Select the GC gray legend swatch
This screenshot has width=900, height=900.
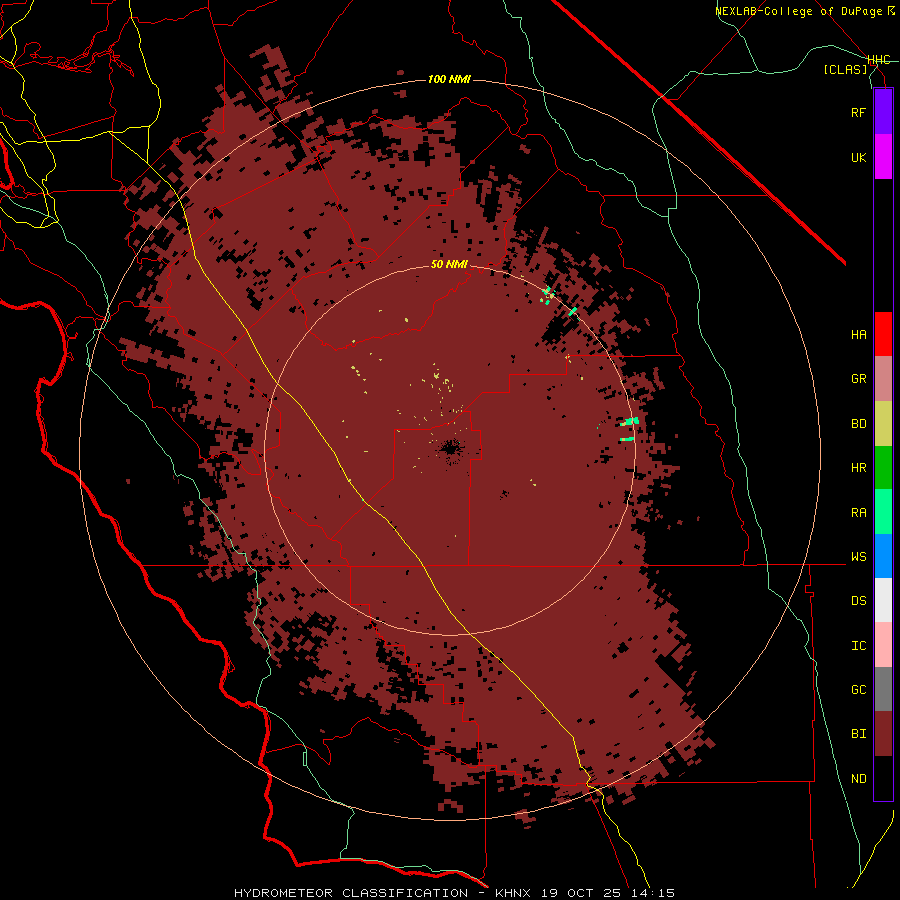[883, 689]
